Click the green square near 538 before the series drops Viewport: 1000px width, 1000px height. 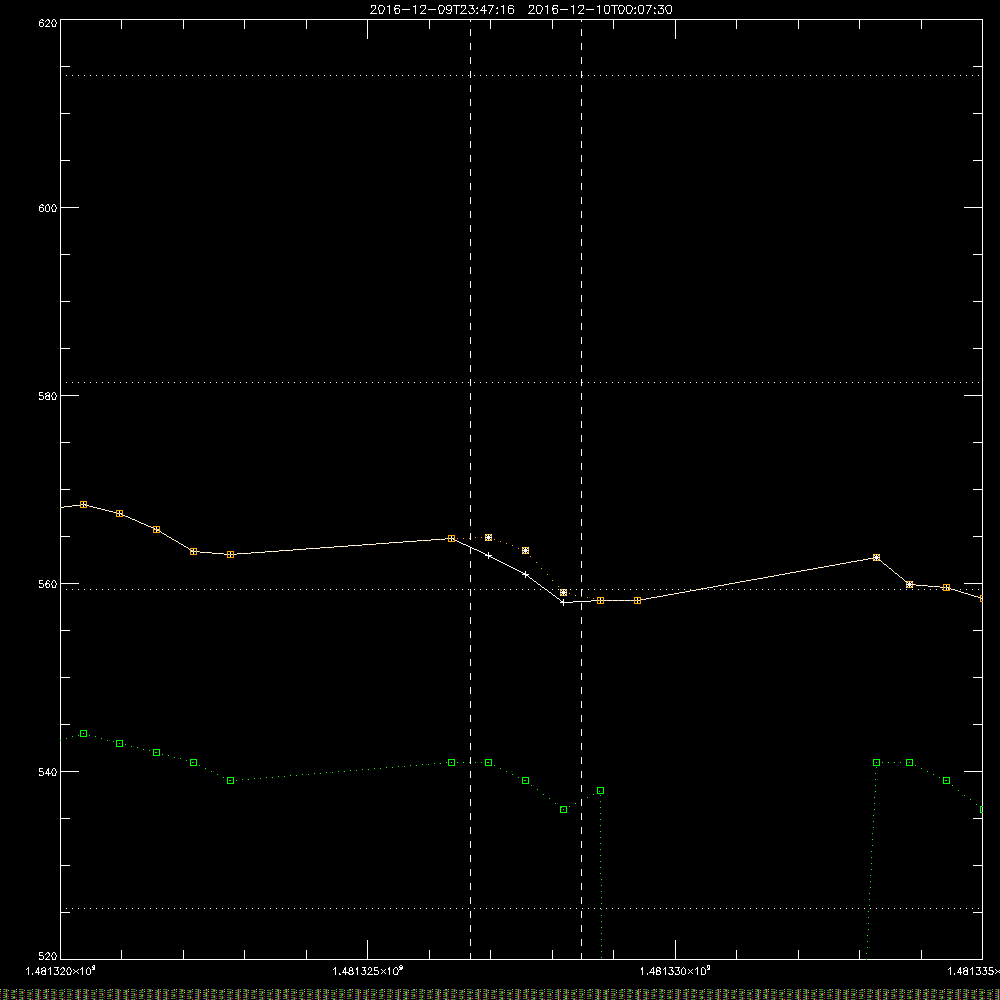pyautogui.click(x=600, y=791)
